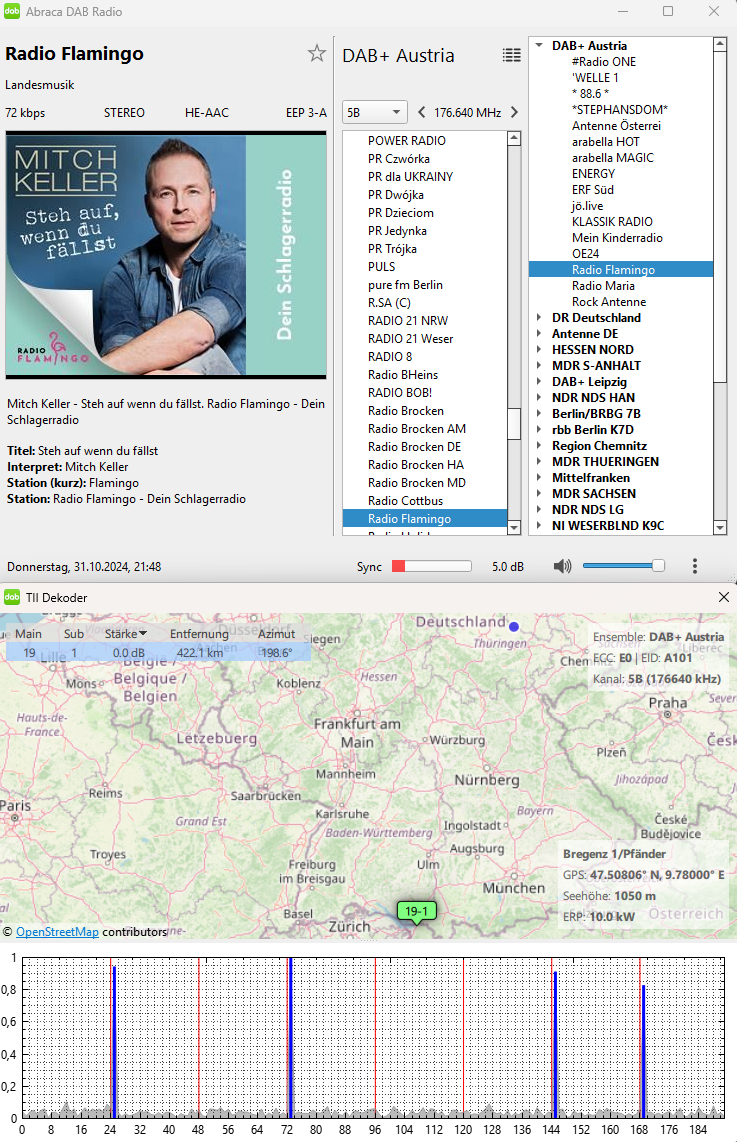Select *STEPHANSDOM* in ensemble tree

(x=620, y=110)
